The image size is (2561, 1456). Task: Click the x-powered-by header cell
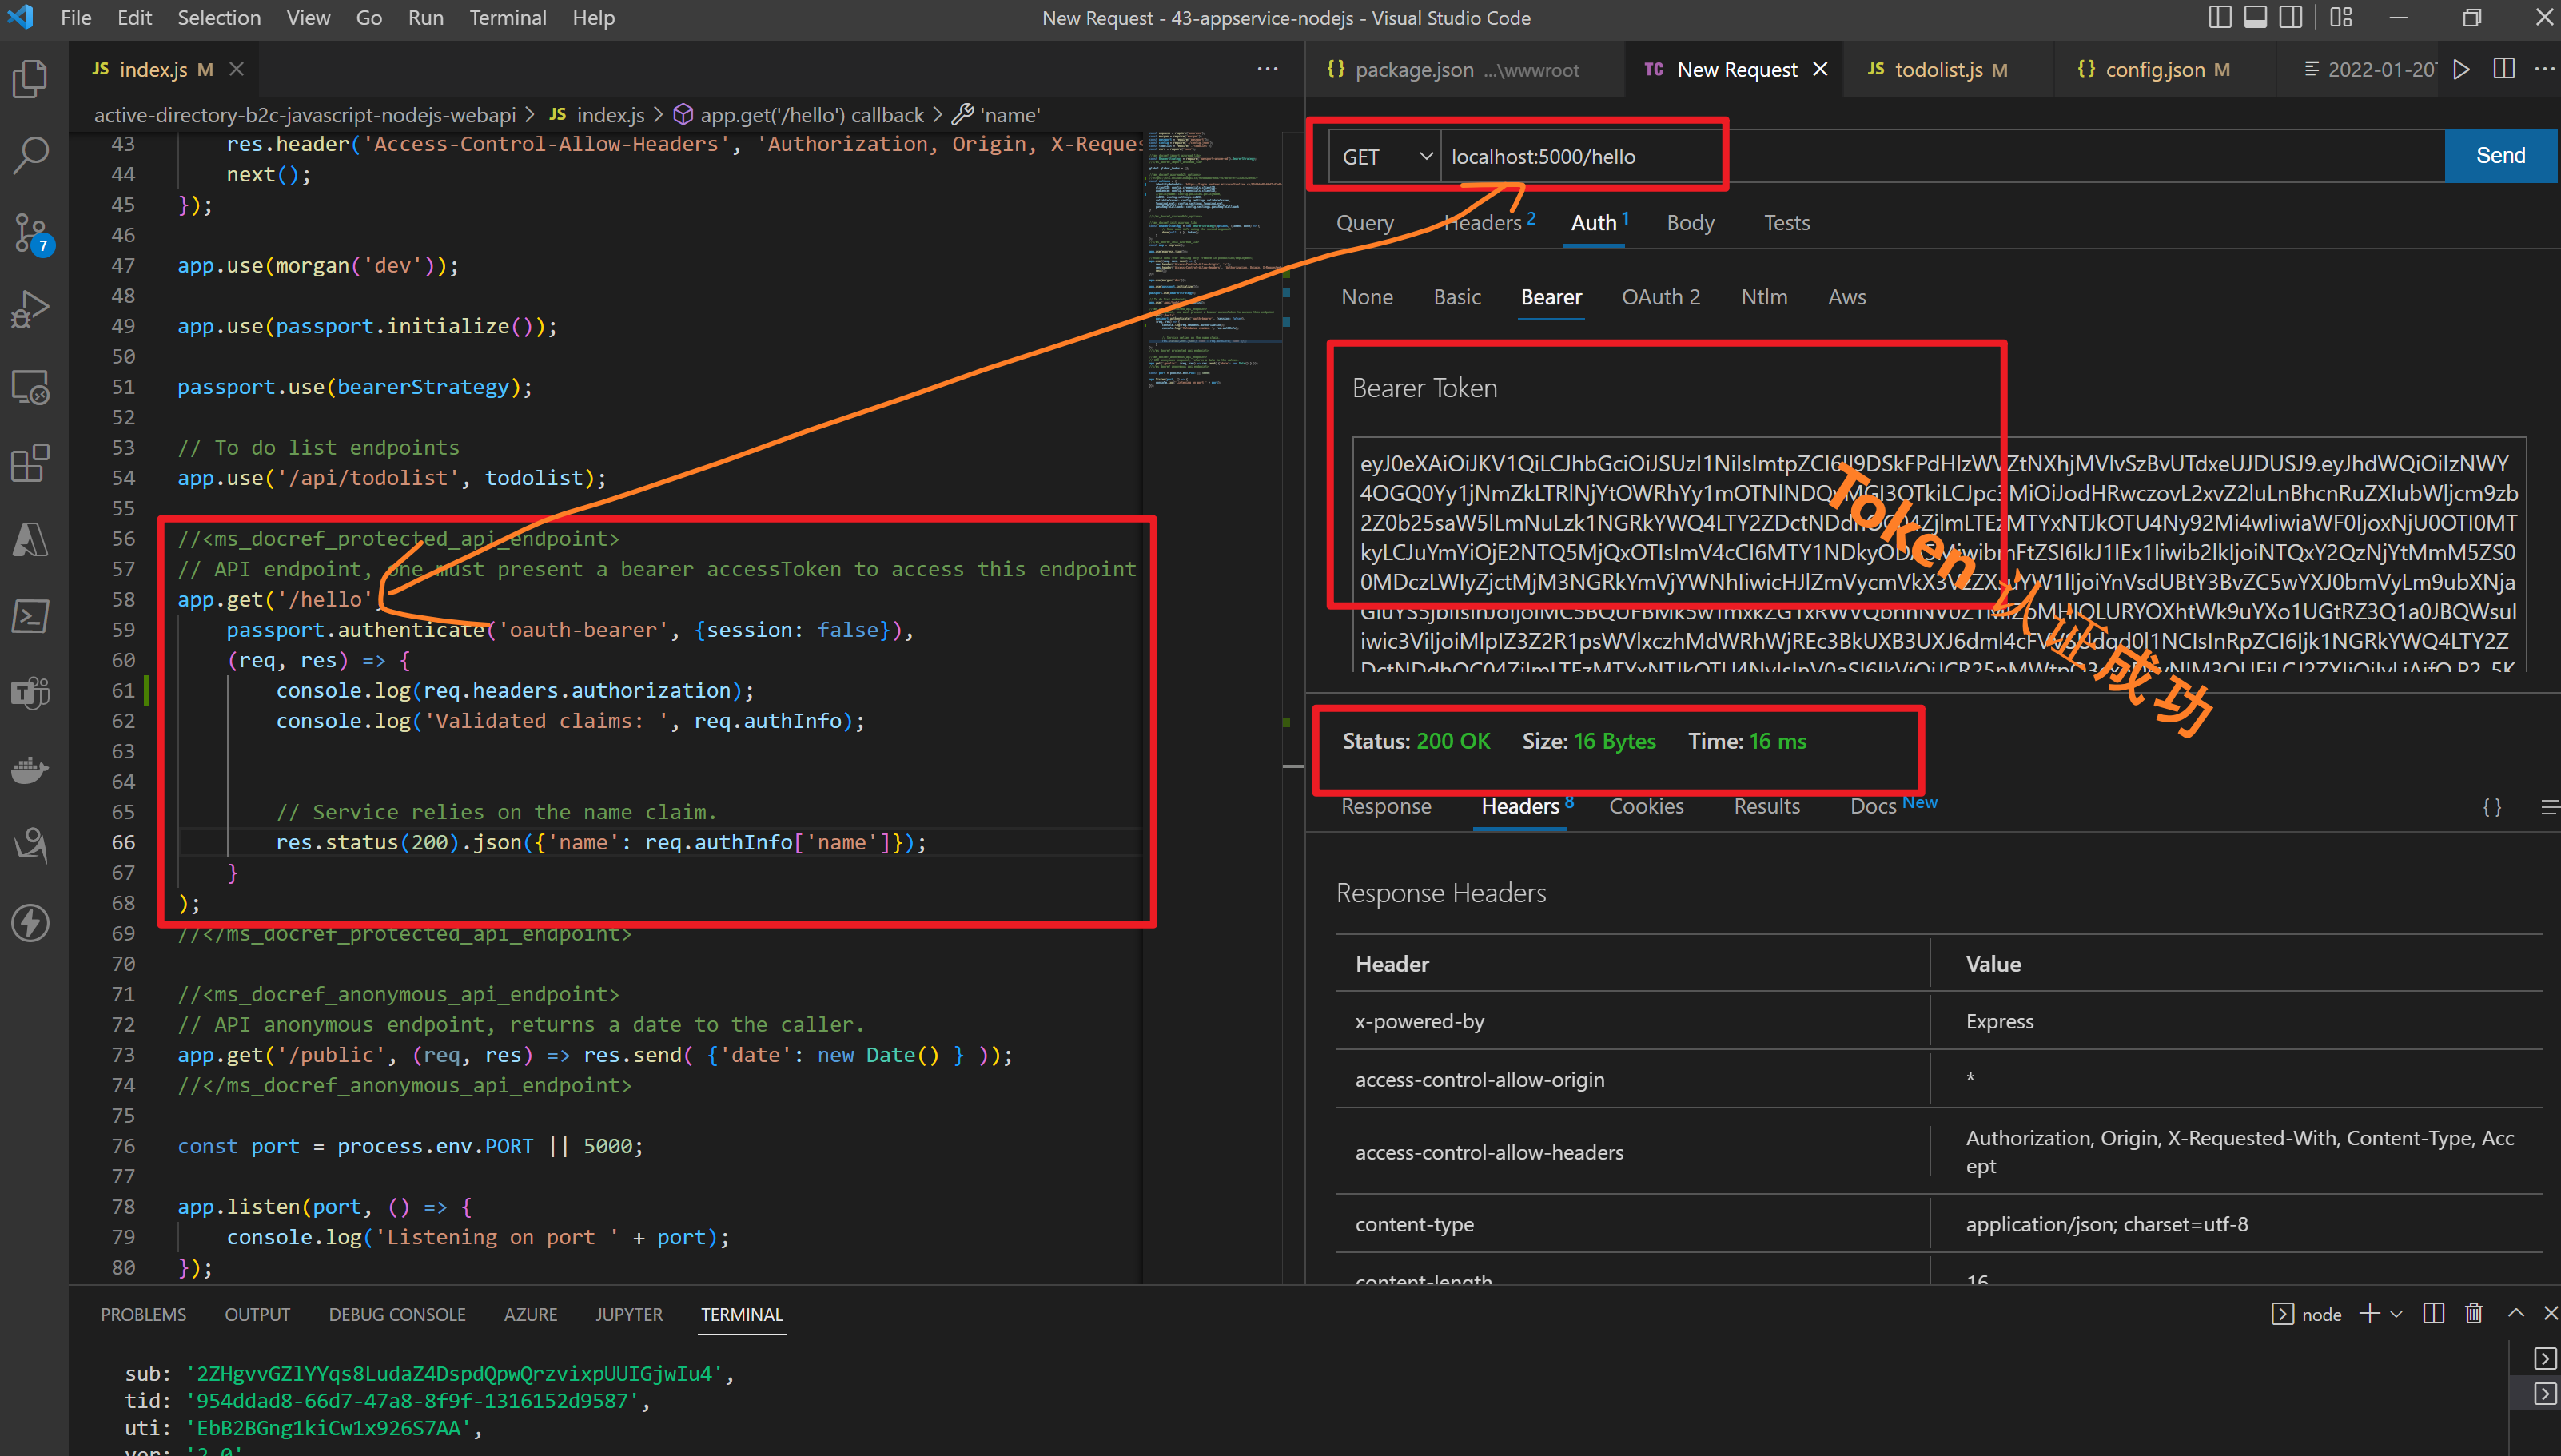(1631, 1021)
